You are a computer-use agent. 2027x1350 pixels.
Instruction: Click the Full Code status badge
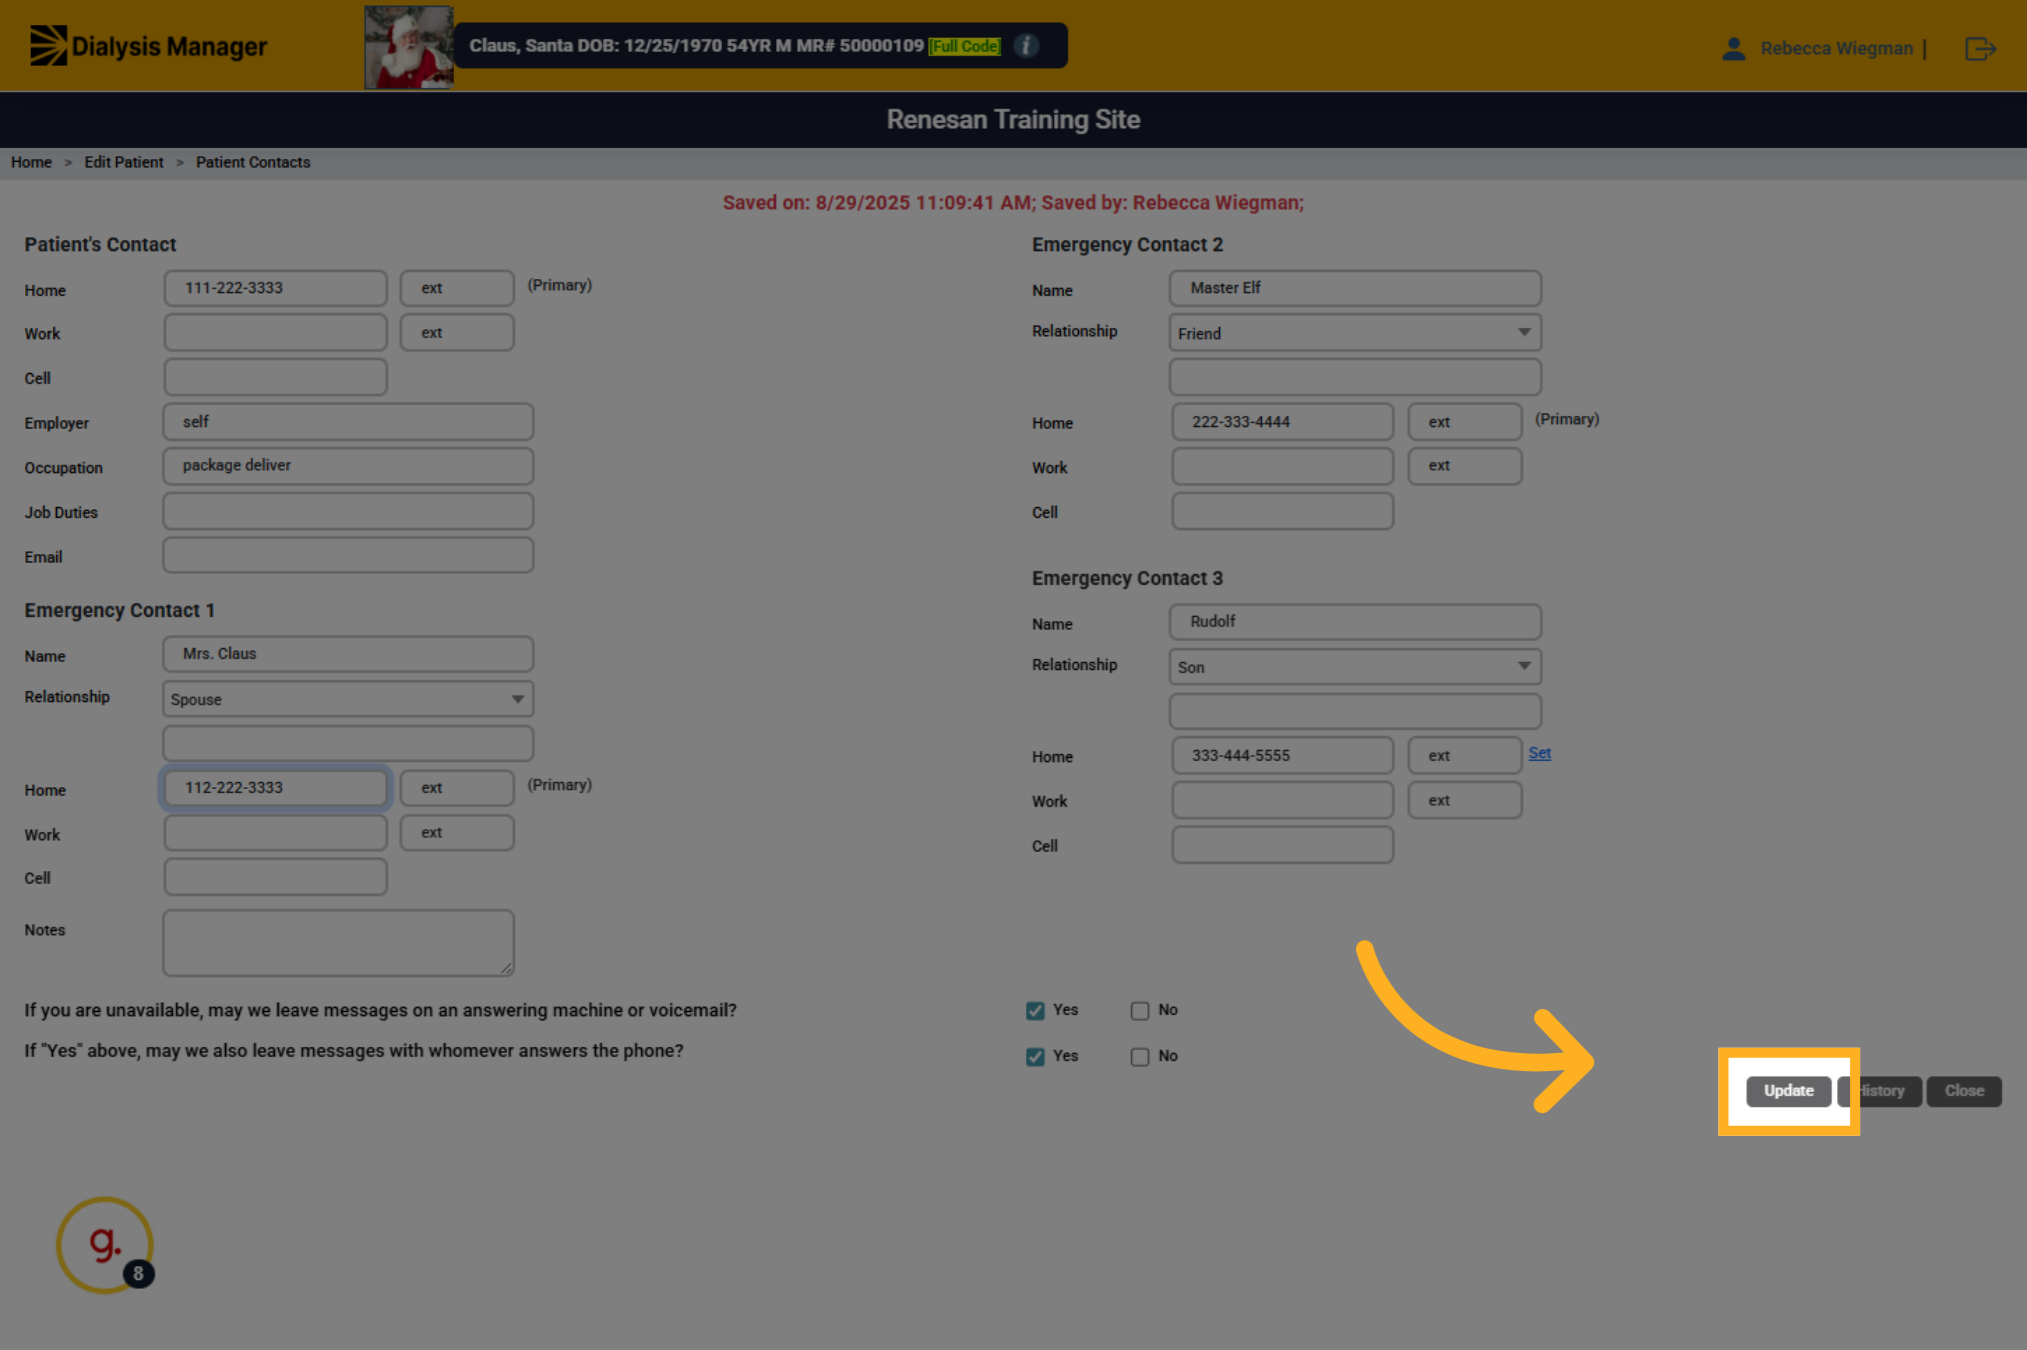[964, 46]
